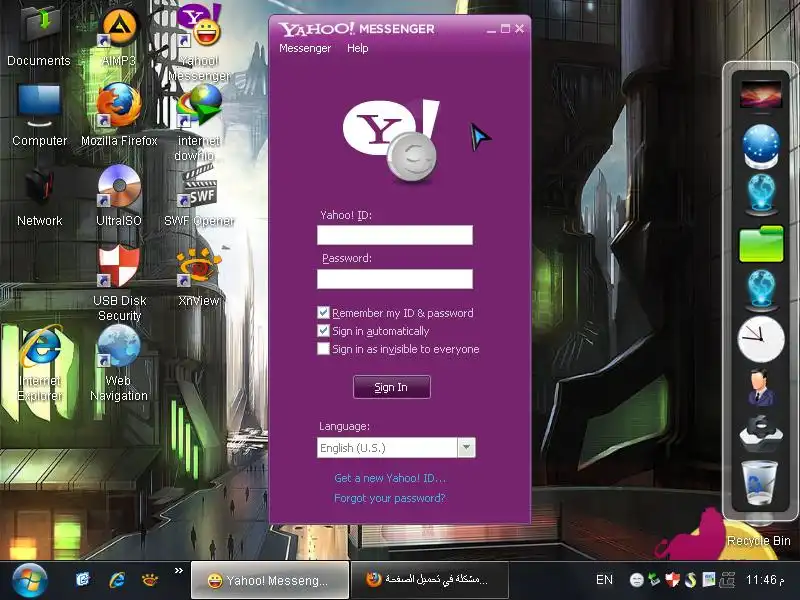The image size is (800, 600).
Task: Click the wallpaper thumbnail in the side dock
Action: pos(761,93)
